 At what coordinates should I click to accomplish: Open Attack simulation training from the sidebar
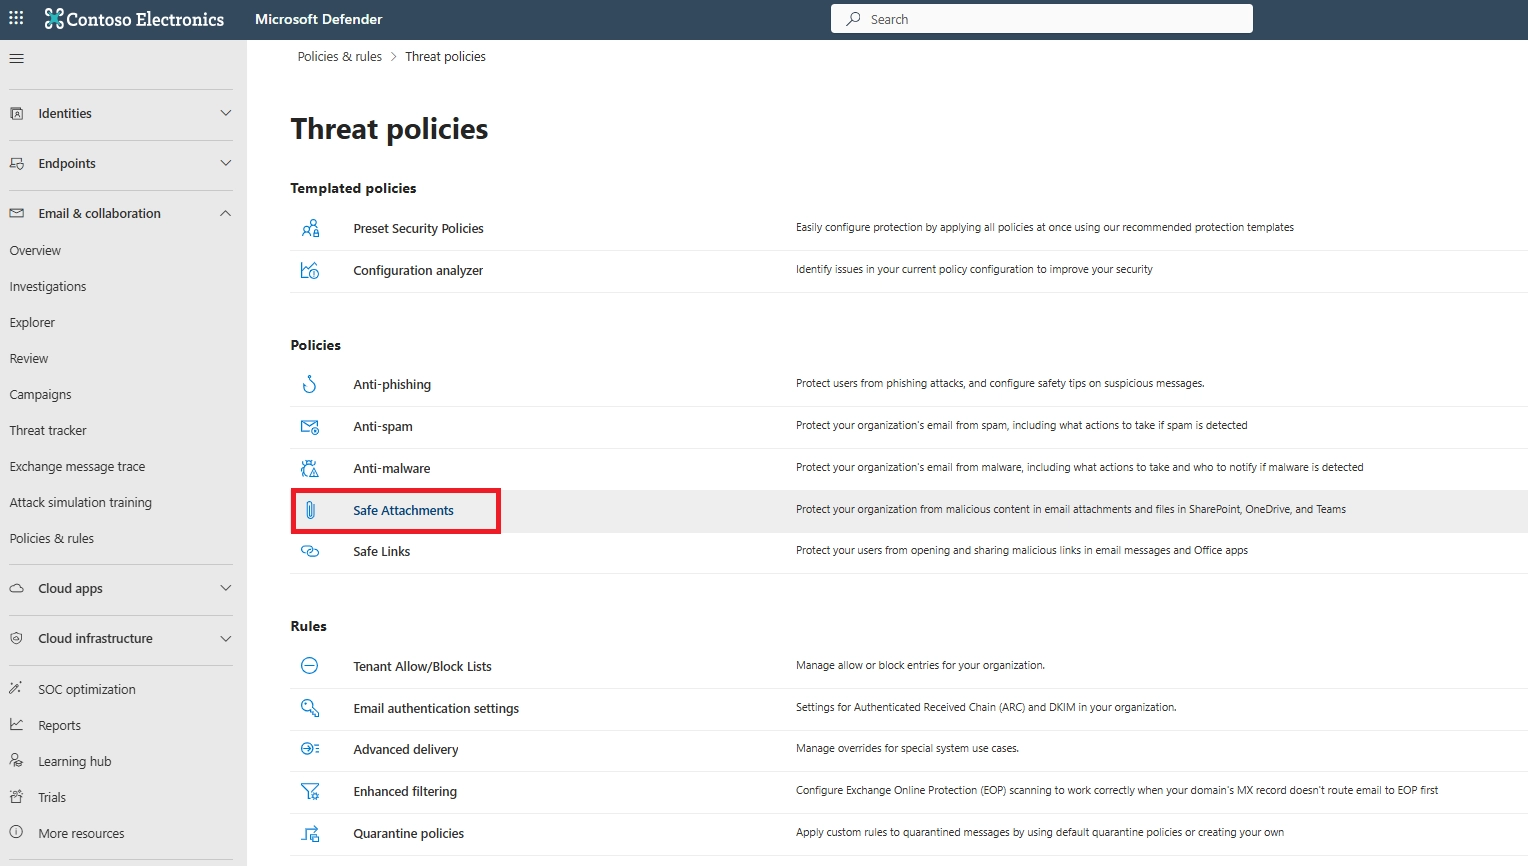tap(80, 502)
